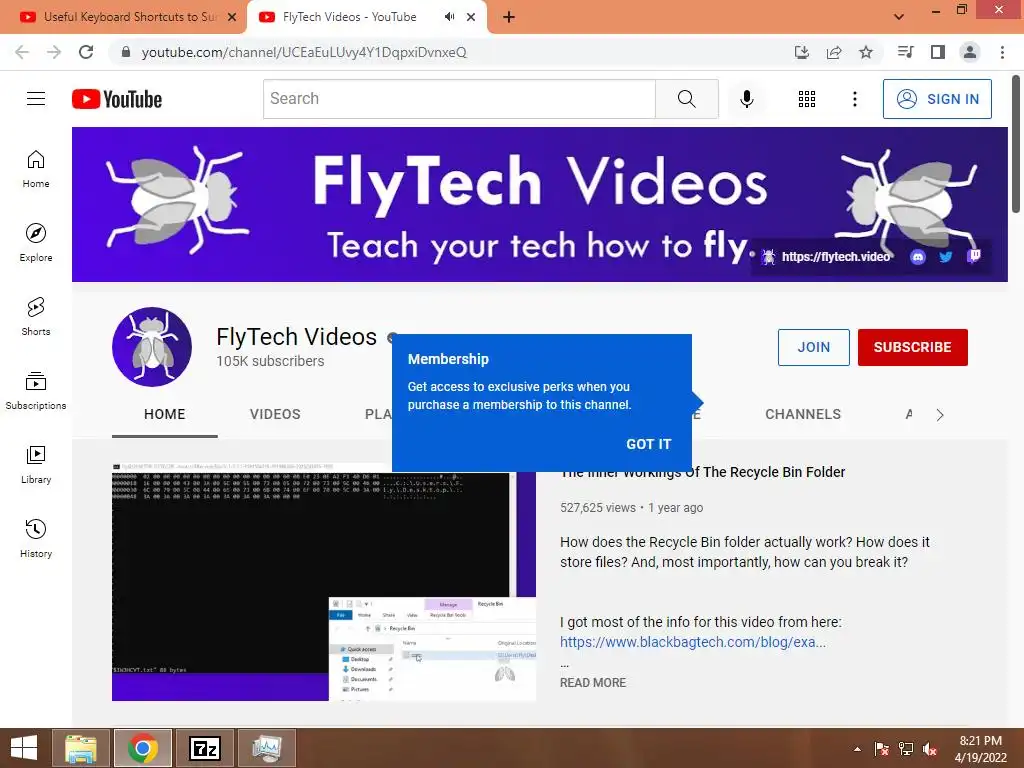Open the Action Center flag icon
Image resolution: width=1024 pixels, height=768 pixels.
click(x=882, y=749)
